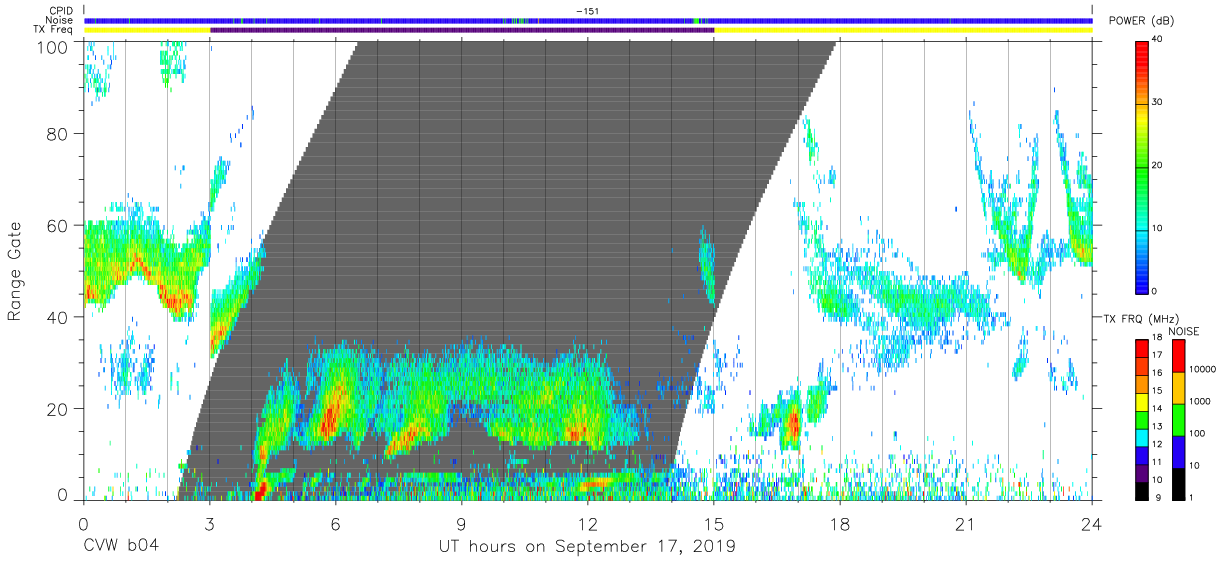Image resolution: width=1228 pixels, height=567 pixels.
Task: Click the UT hour 21 tick label
Action: click(x=966, y=523)
